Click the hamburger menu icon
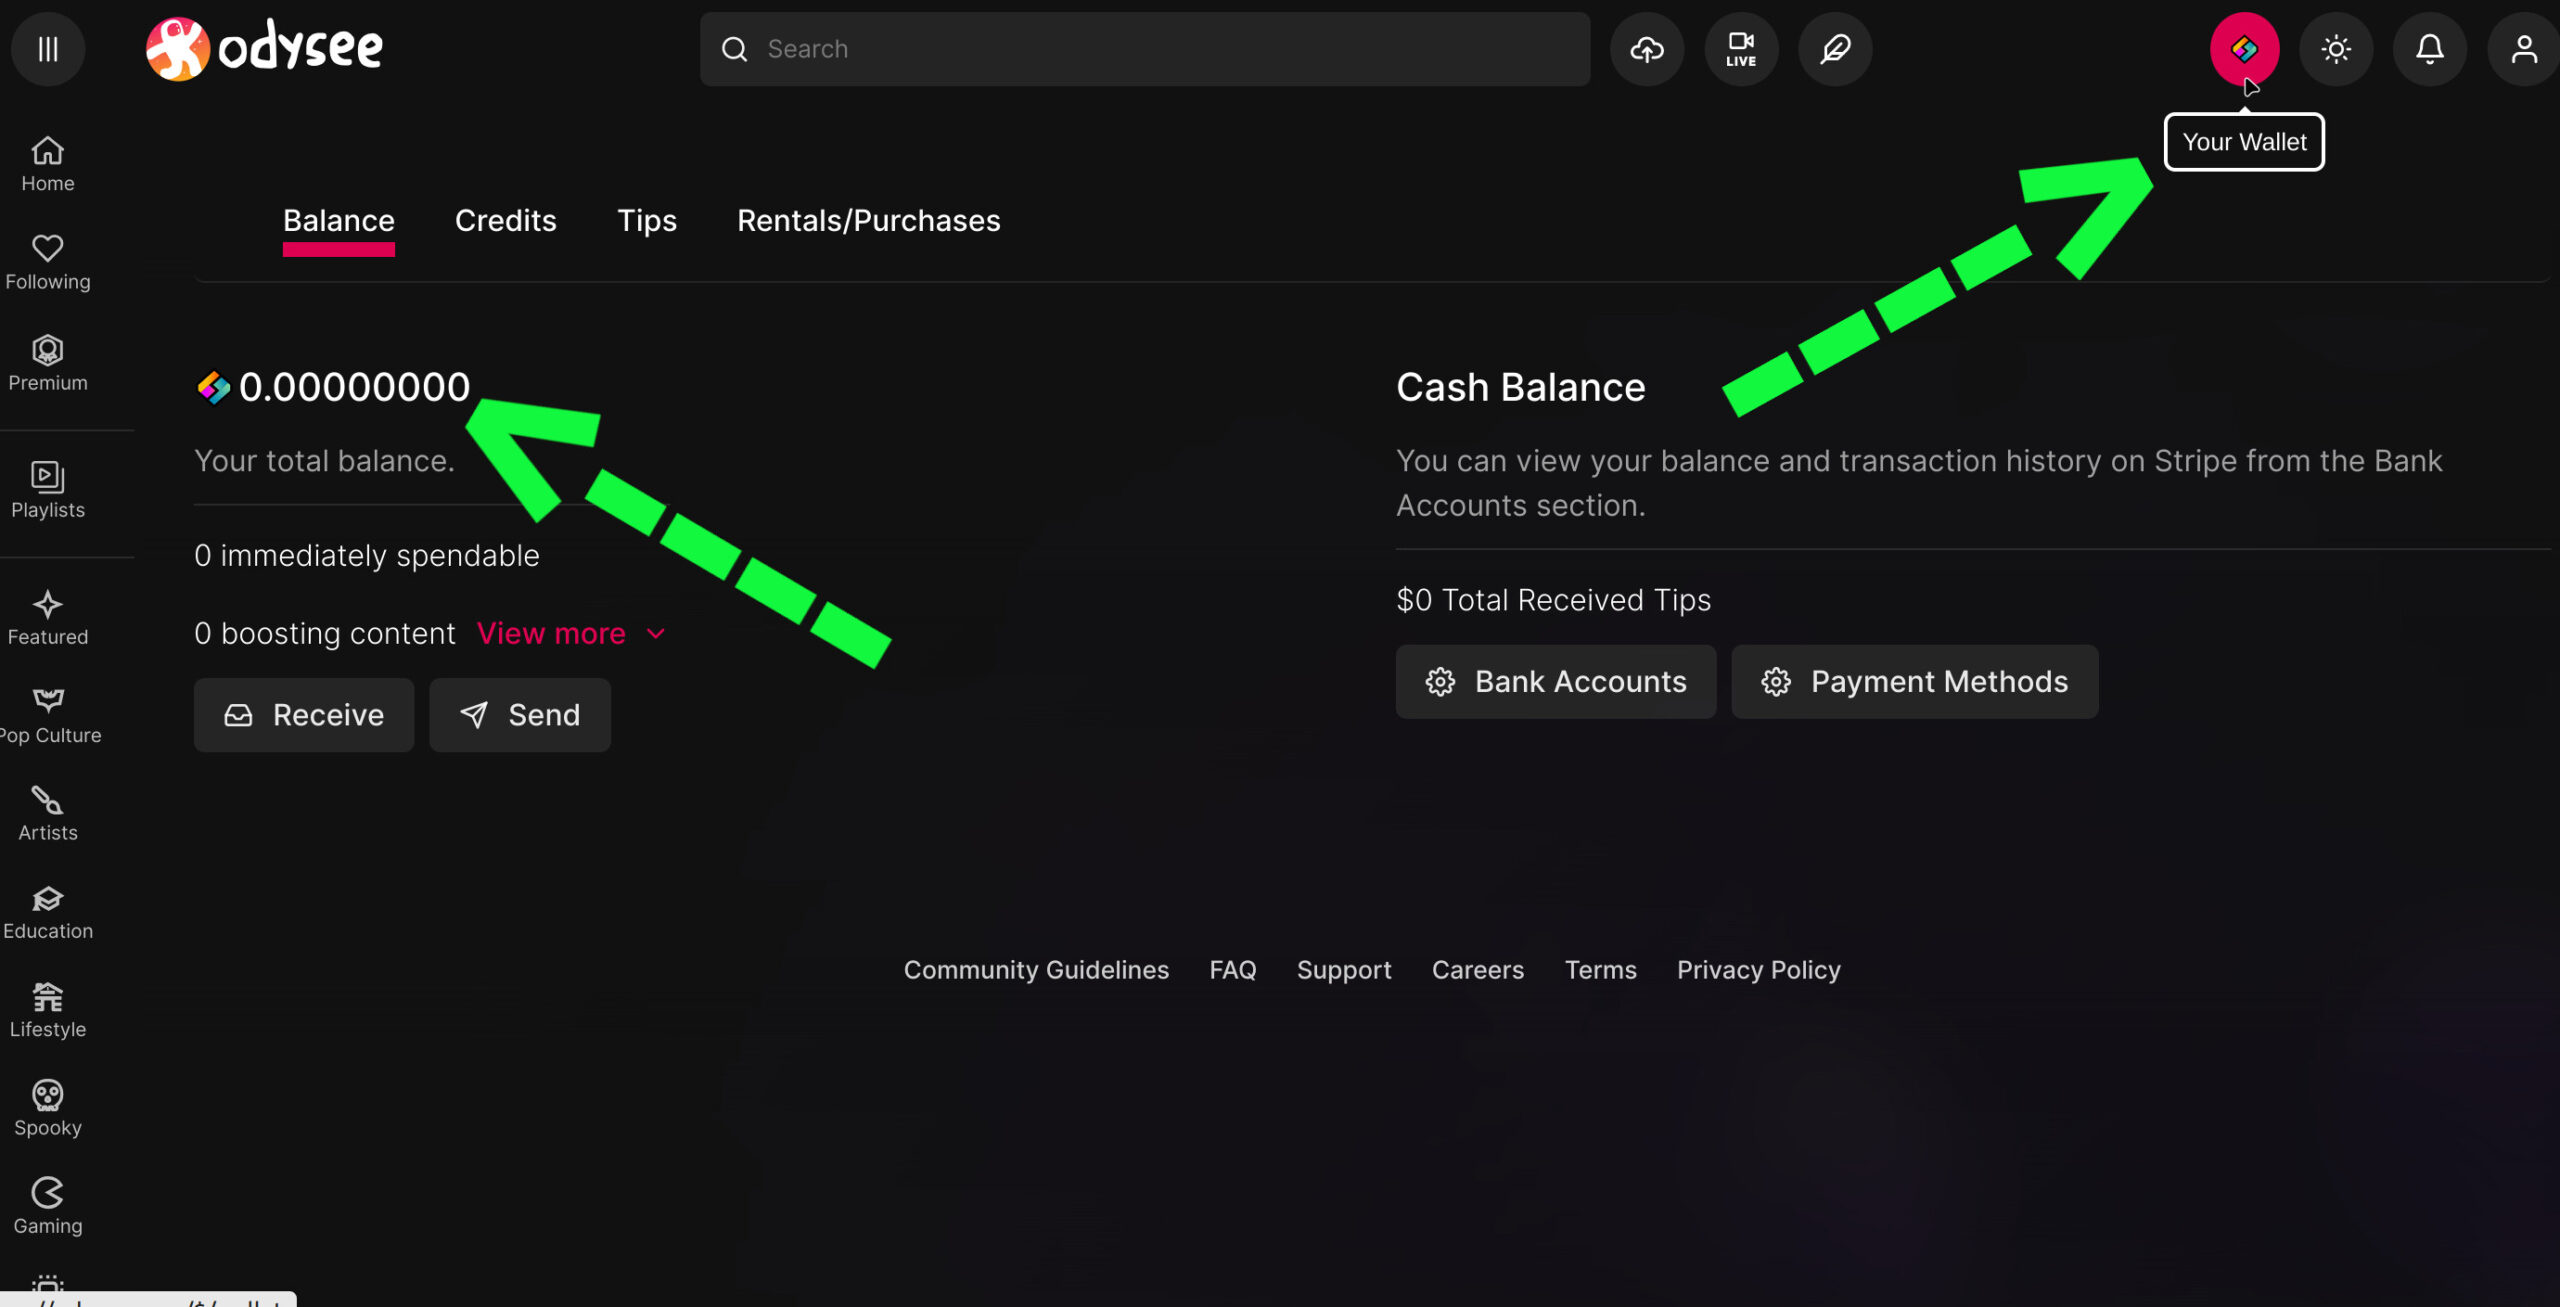The width and height of the screenshot is (2560, 1307). 48,48
